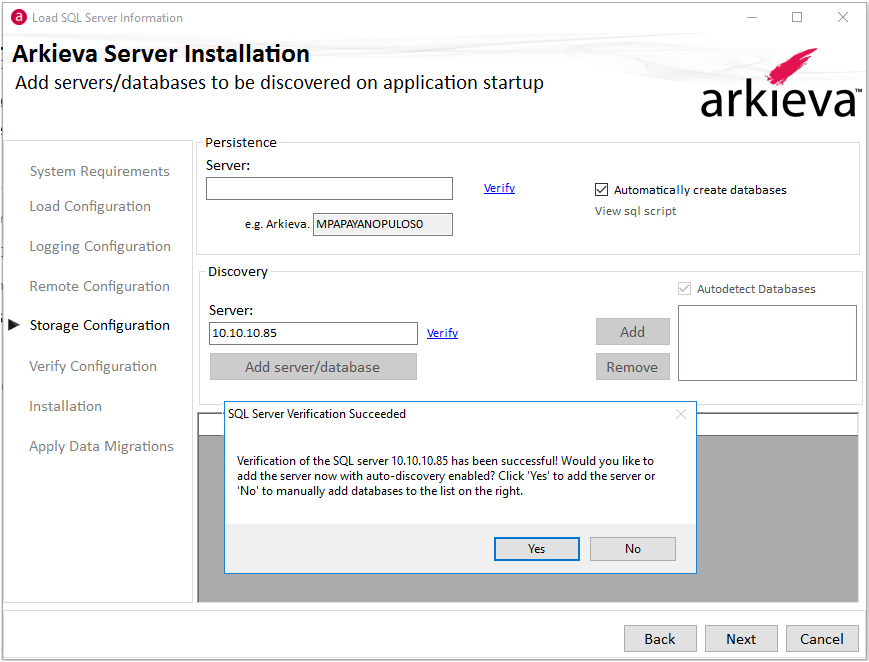Click the MPAPAYANOPULOS0 example field
This screenshot has height=662, width=869.
pyautogui.click(x=382, y=225)
